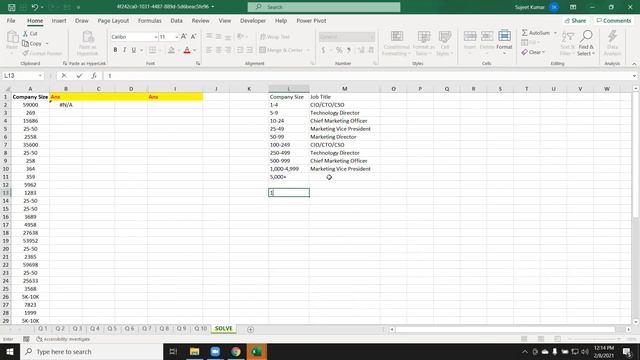Click the formula bar input
This screenshot has height=360, width=640.
(x=367, y=76)
